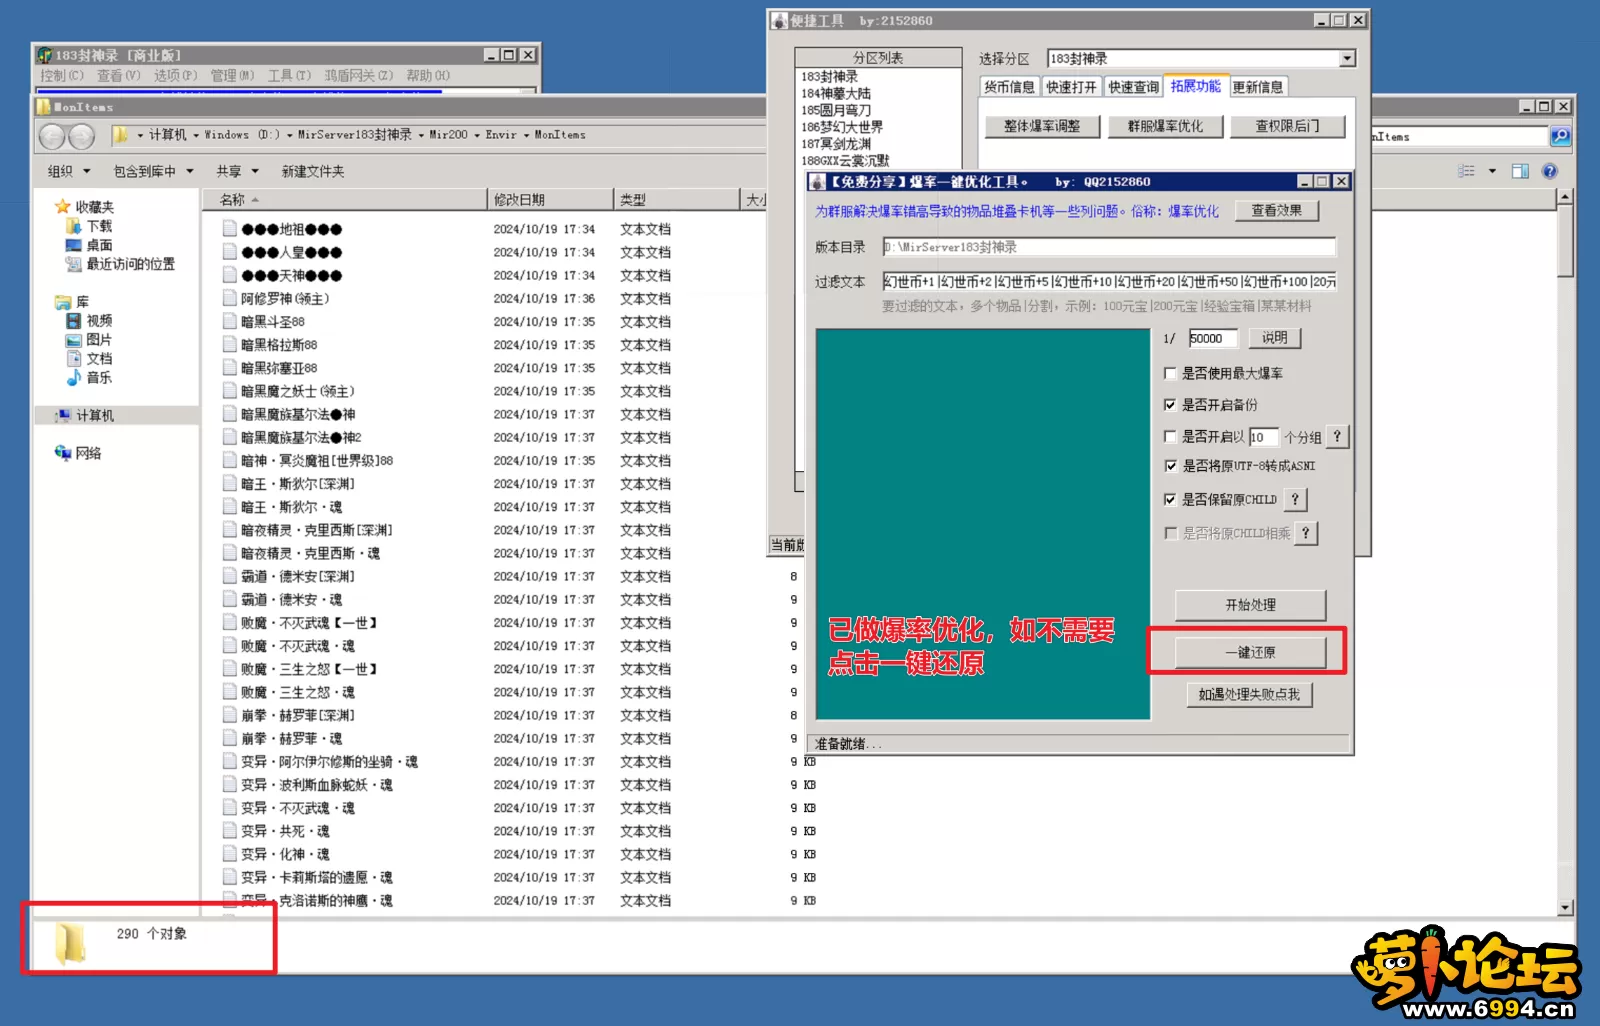The height and width of the screenshot is (1026, 1600).
Task: Click the file list vertical scrollbar down arrow
Action: click(x=1565, y=908)
